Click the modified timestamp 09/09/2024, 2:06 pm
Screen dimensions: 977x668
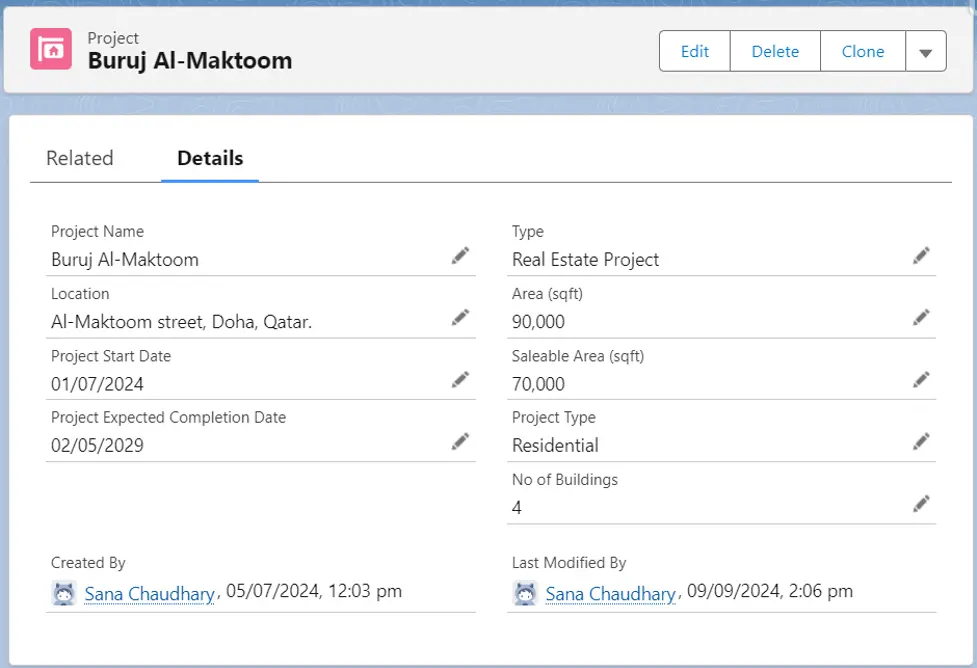point(770,591)
